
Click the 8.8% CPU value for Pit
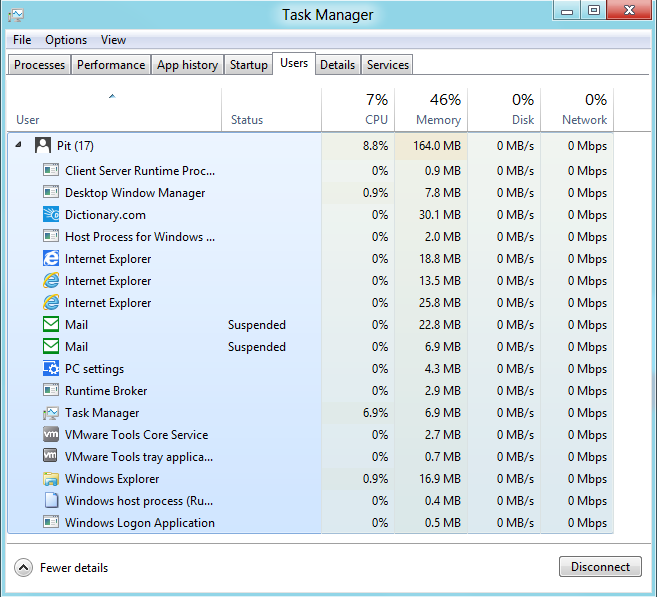point(375,145)
